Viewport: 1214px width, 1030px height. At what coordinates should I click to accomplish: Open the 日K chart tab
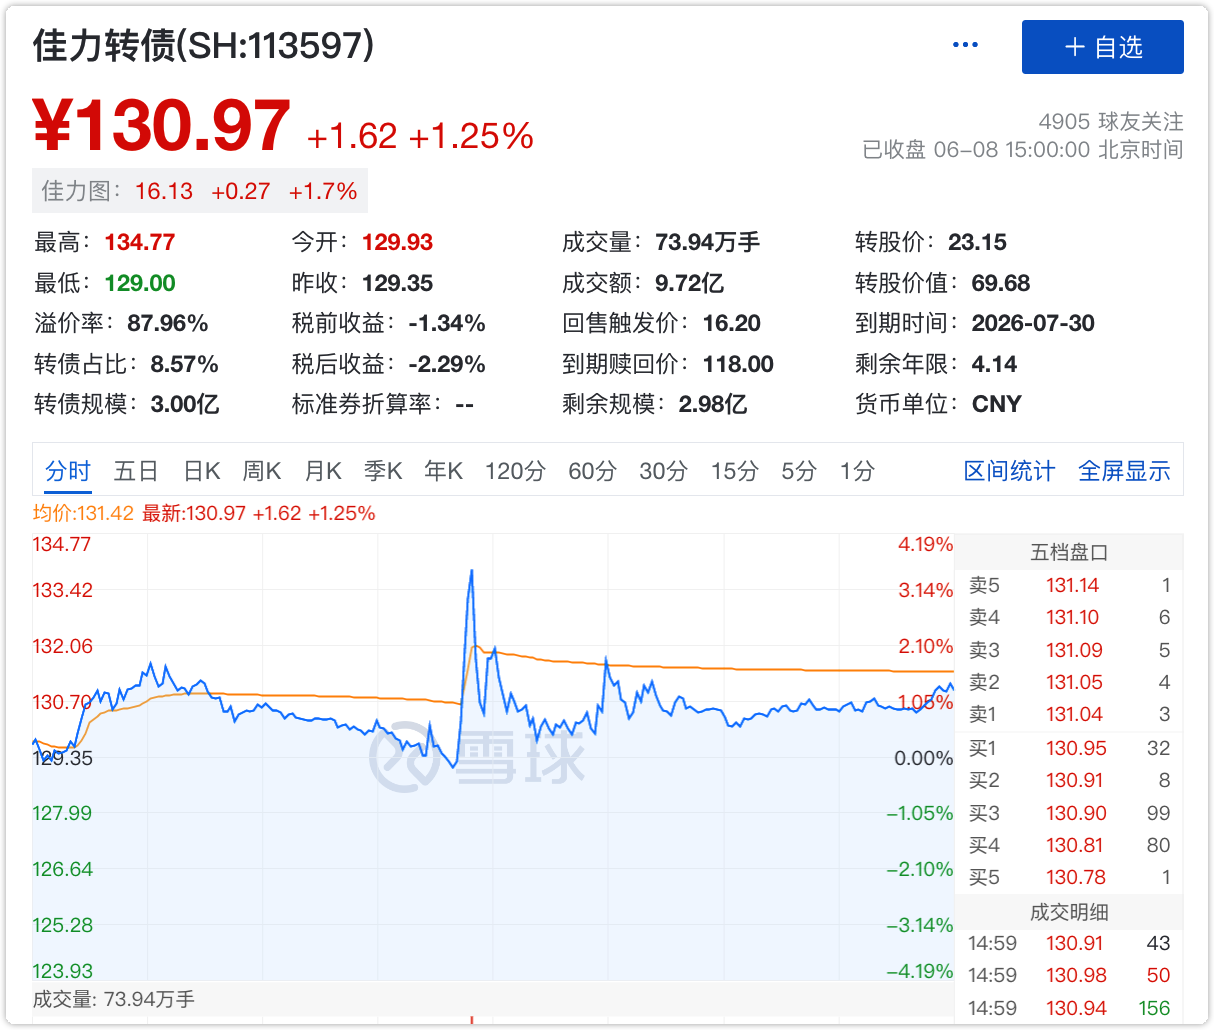coord(201,471)
